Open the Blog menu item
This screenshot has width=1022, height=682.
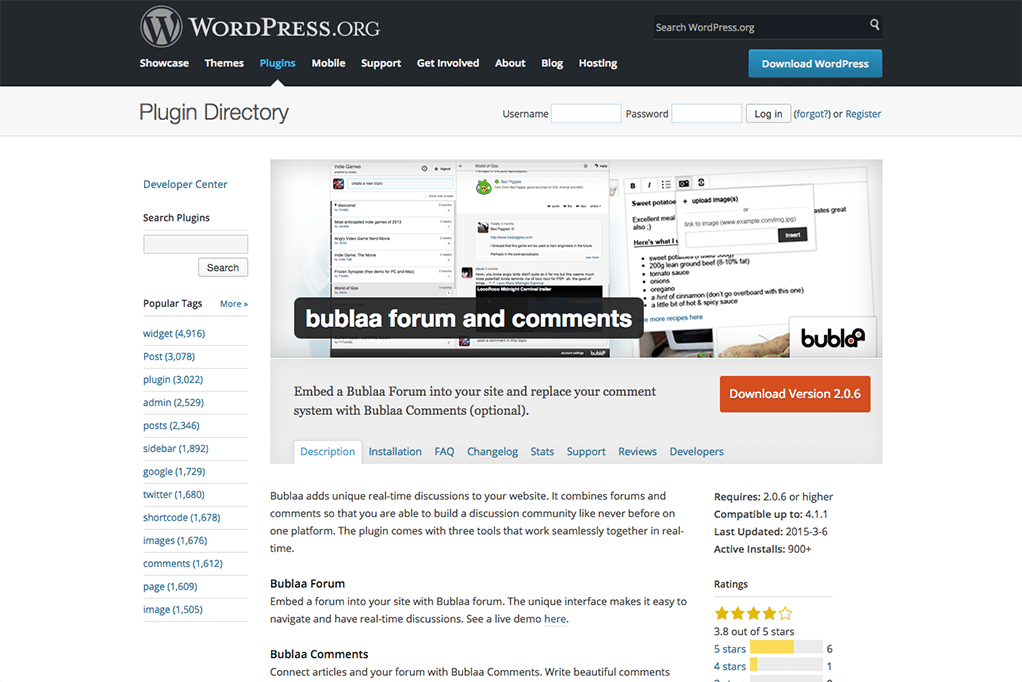coord(552,63)
